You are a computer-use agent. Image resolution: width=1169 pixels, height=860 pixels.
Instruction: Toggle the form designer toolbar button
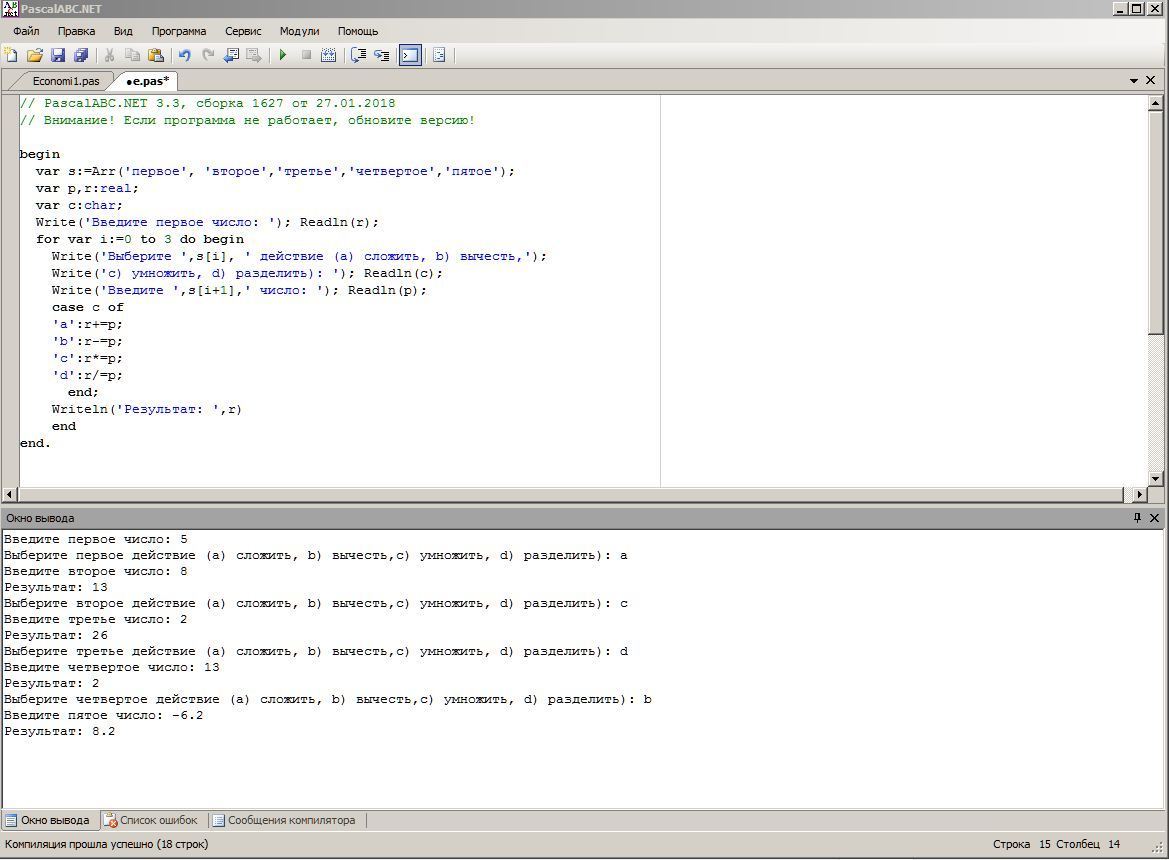tap(439, 56)
